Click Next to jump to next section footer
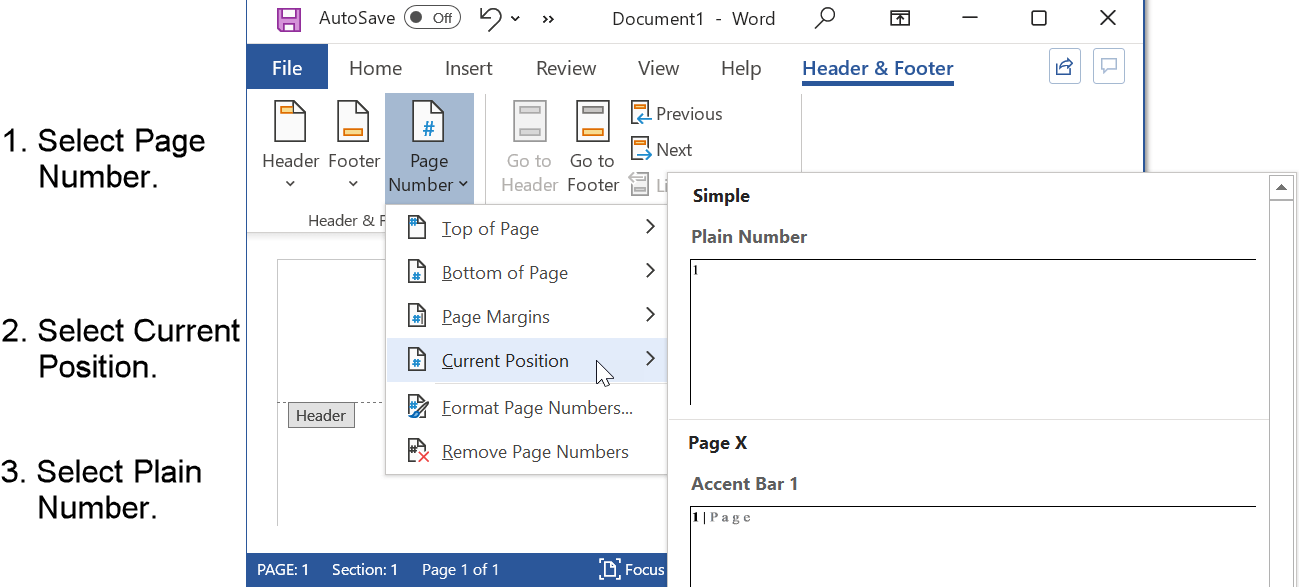Viewport: 1299px width, 587px height. [663, 149]
